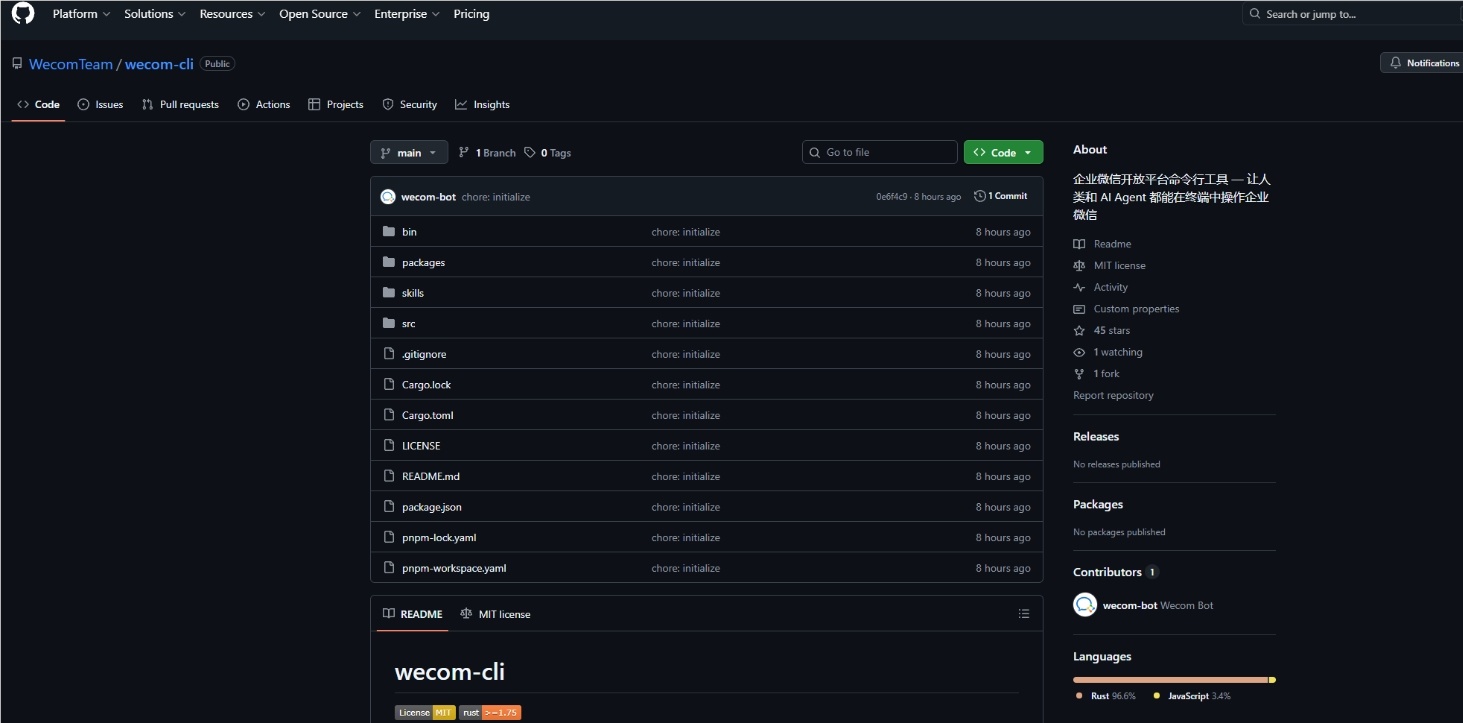Open the Cargo.toml file
Screen dimensions: 1463x723
coord(427,414)
